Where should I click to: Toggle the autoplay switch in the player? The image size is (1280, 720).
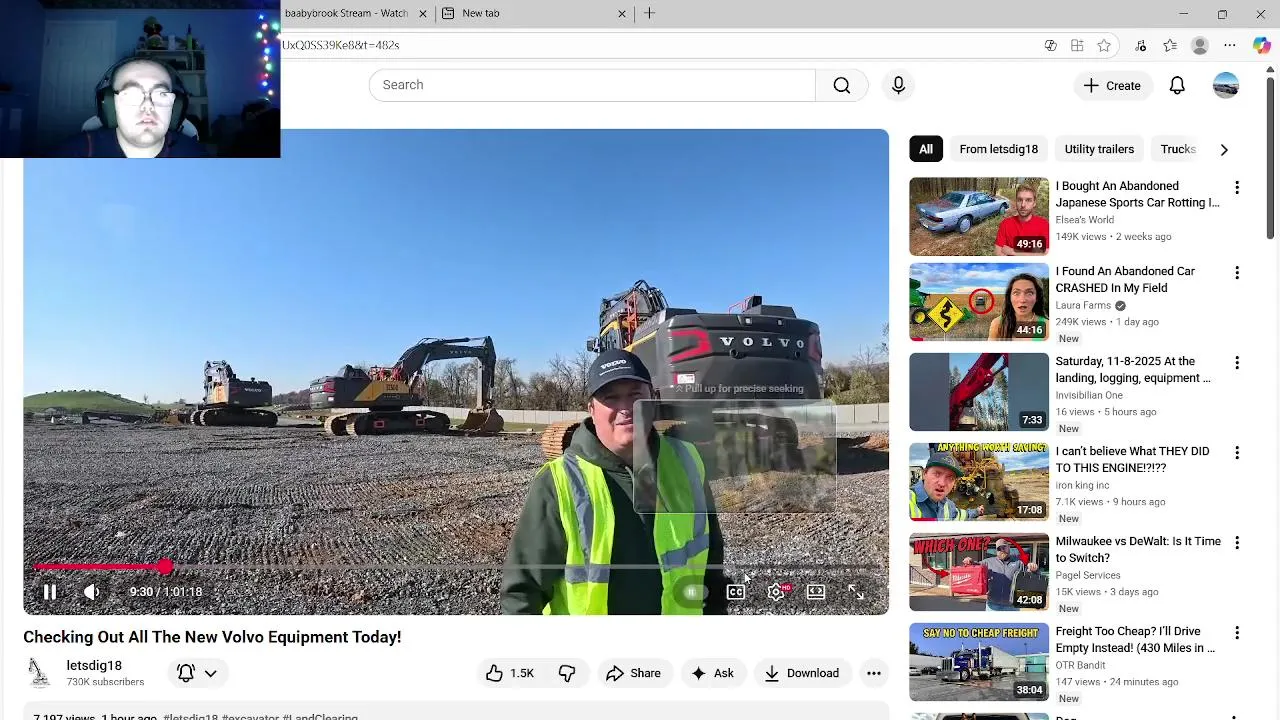click(690, 592)
